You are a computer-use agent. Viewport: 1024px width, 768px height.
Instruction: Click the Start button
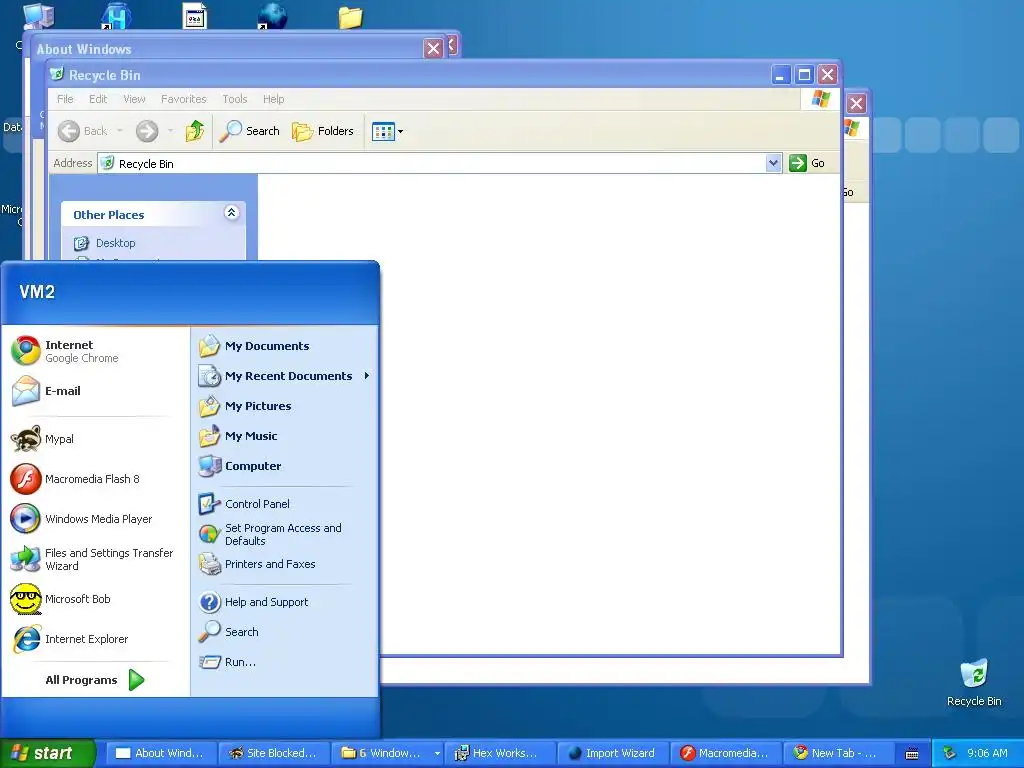point(48,753)
